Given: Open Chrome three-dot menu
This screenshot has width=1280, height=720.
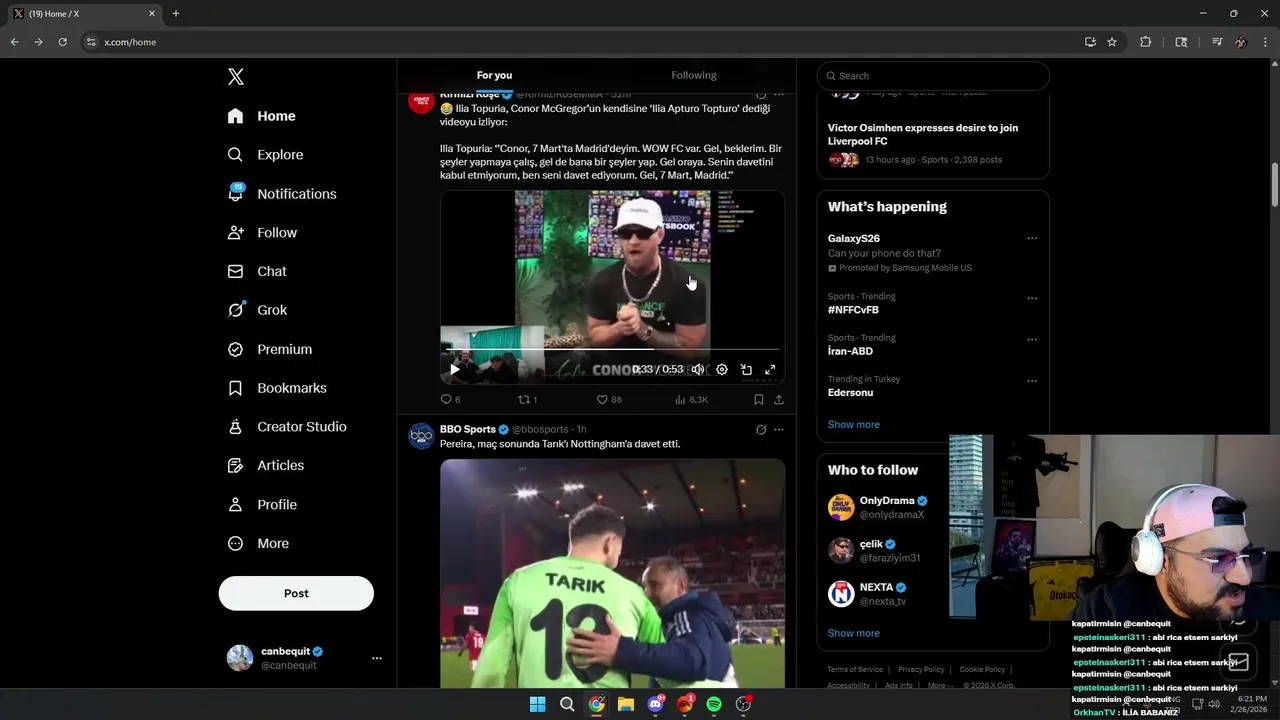Looking at the screenshot, I should coord(1266,42).
